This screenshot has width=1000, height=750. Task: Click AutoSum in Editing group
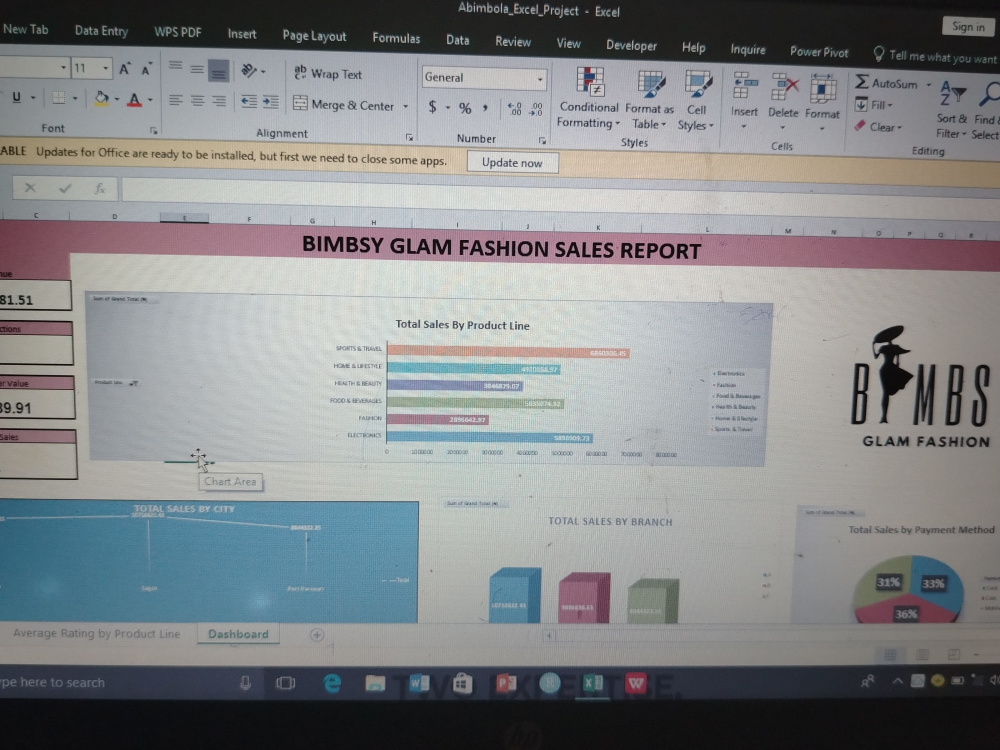click(x=886, y=82)
